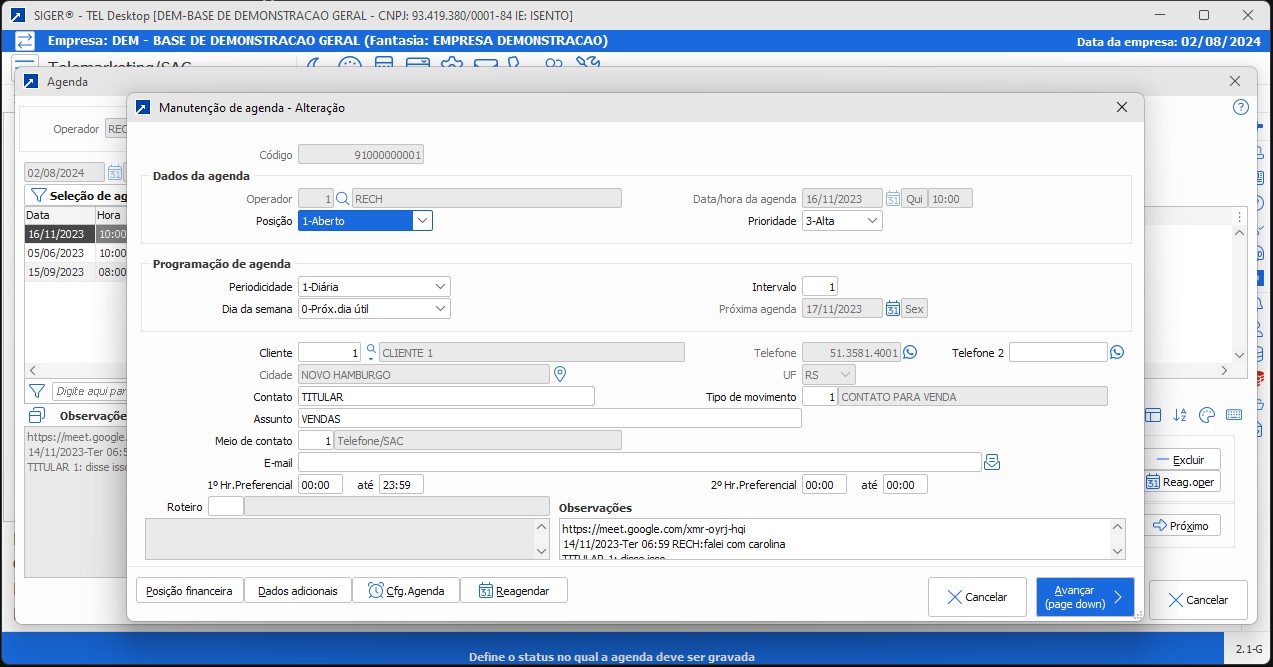Open the Prioridade dropdown
The image size is (1273, 667).
coord(872,221)
